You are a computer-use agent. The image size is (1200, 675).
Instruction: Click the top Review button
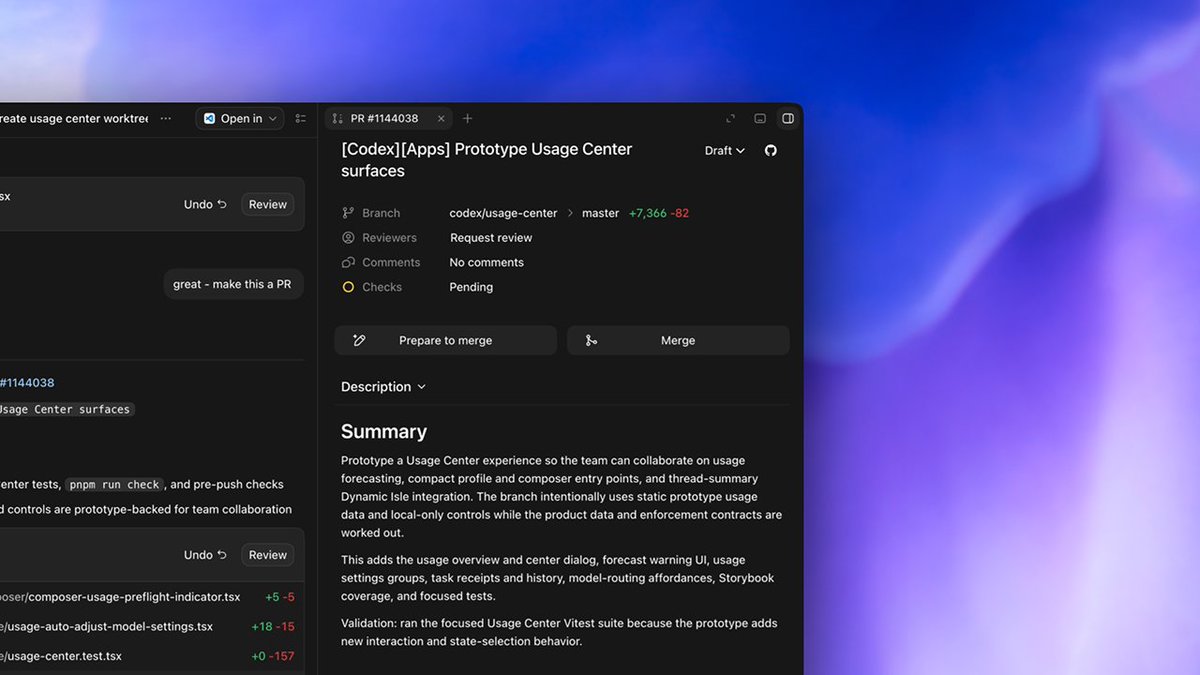[268, 204]
